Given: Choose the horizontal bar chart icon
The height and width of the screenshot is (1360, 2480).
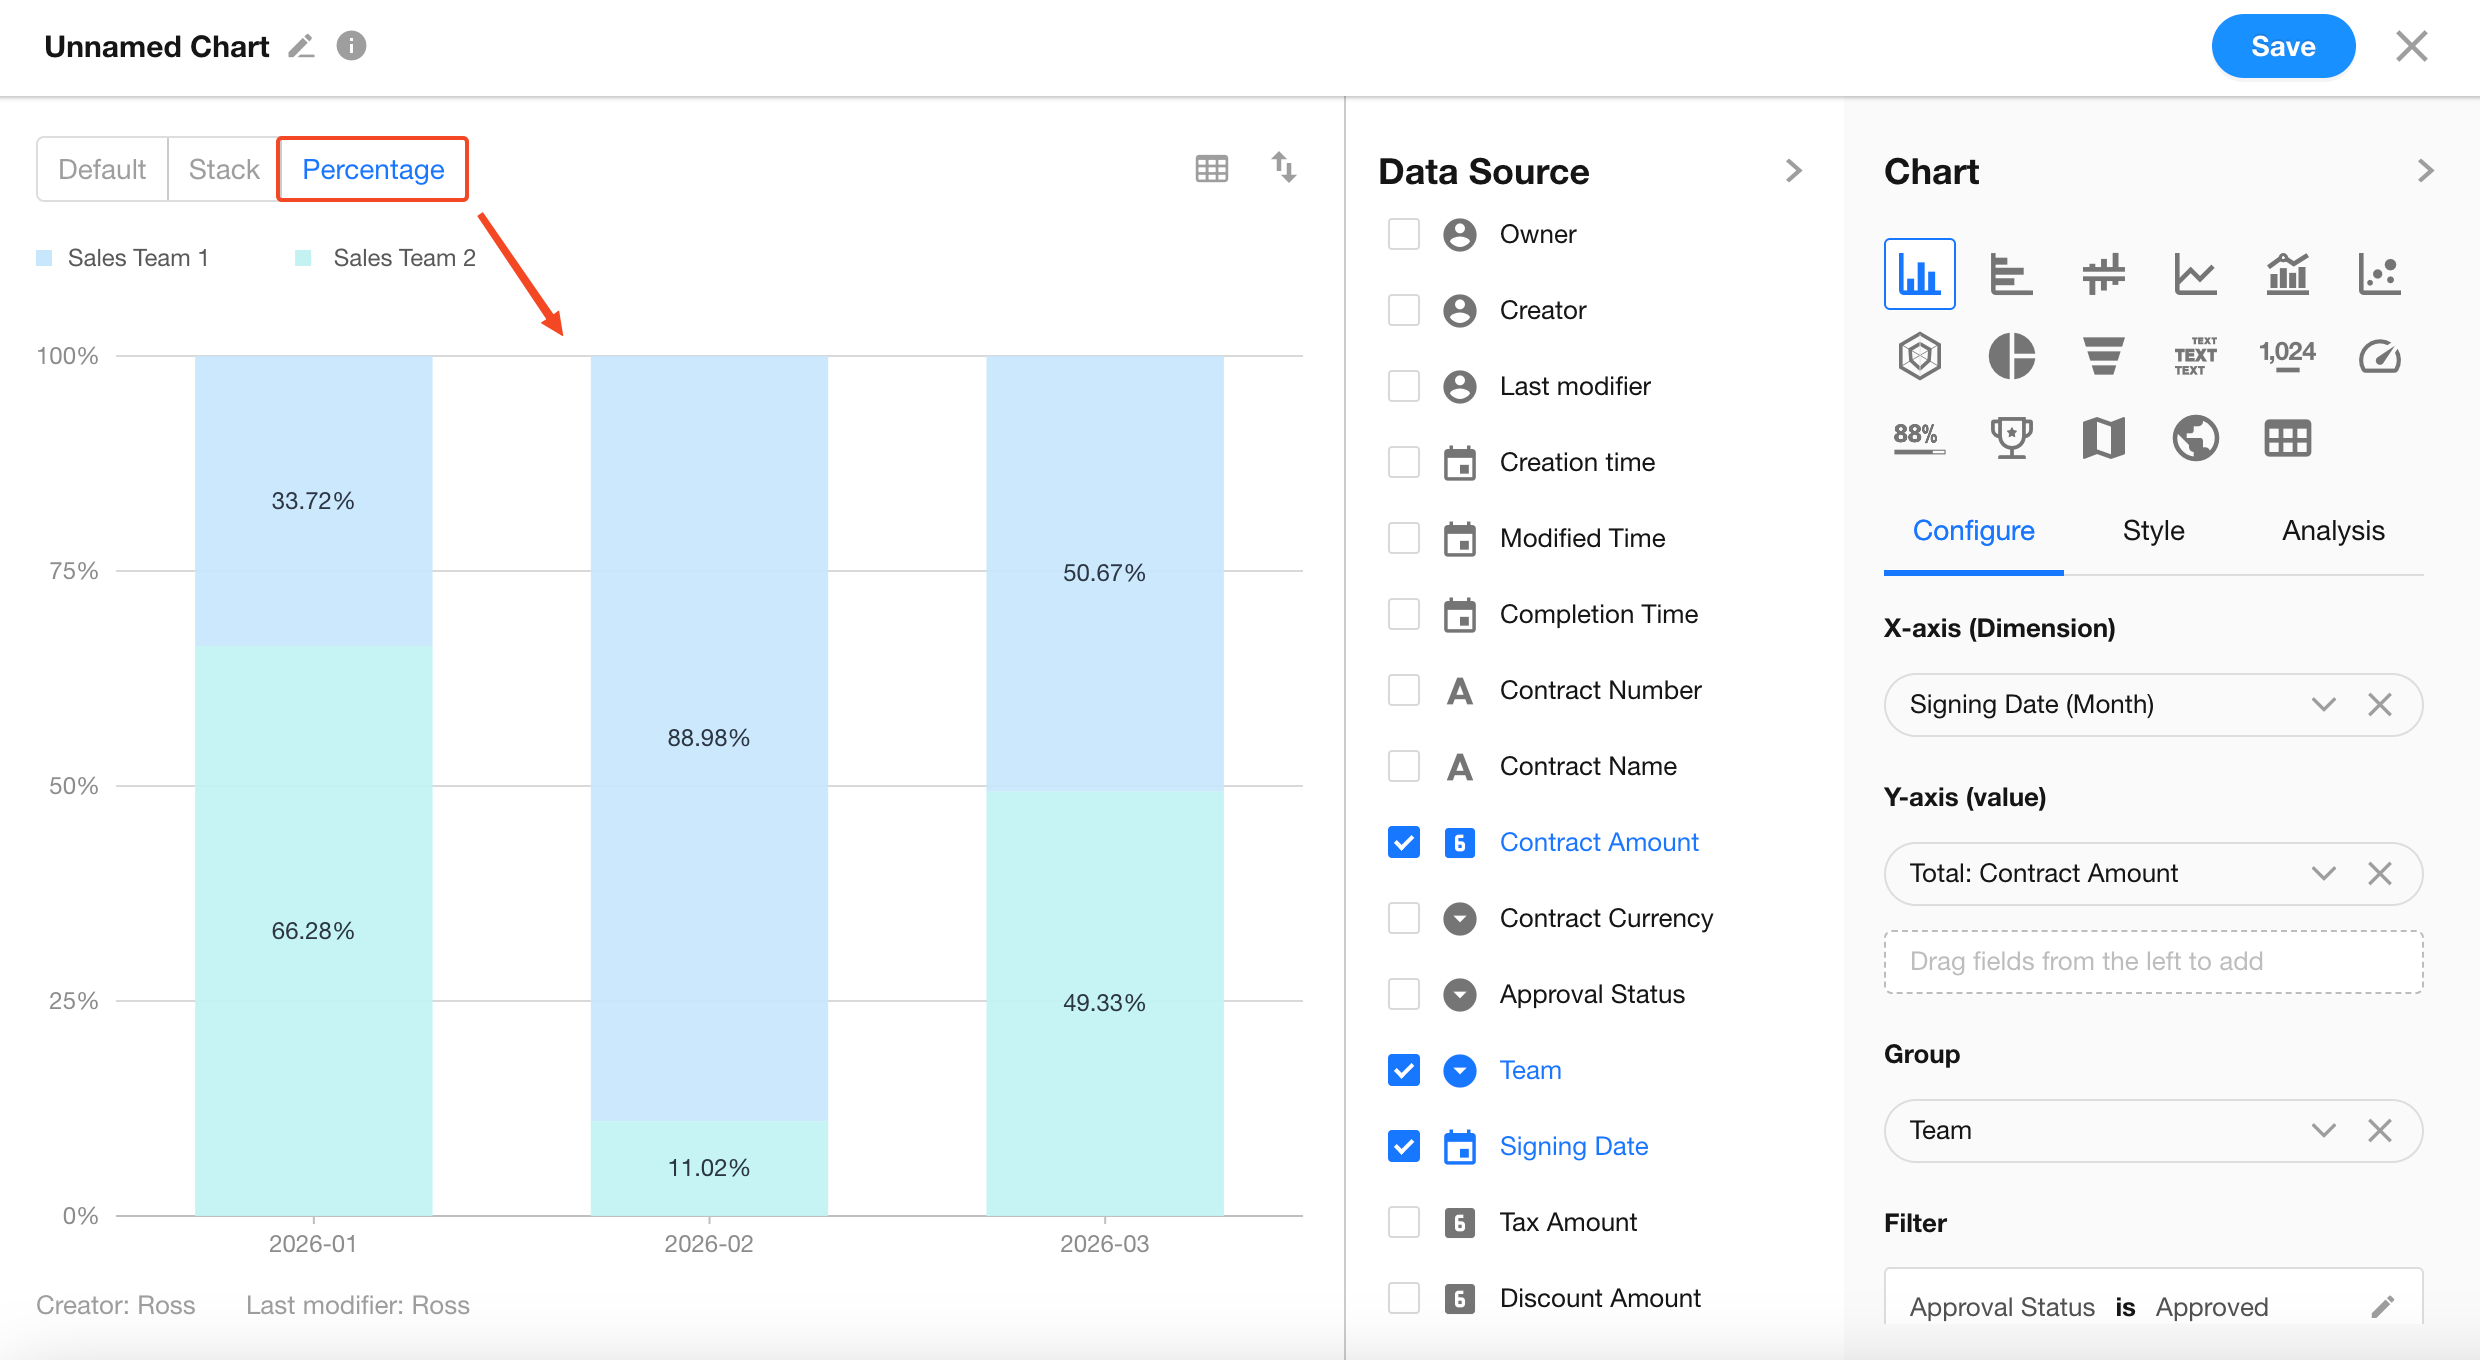Looking at the screenshot, I should point(2011,274).
